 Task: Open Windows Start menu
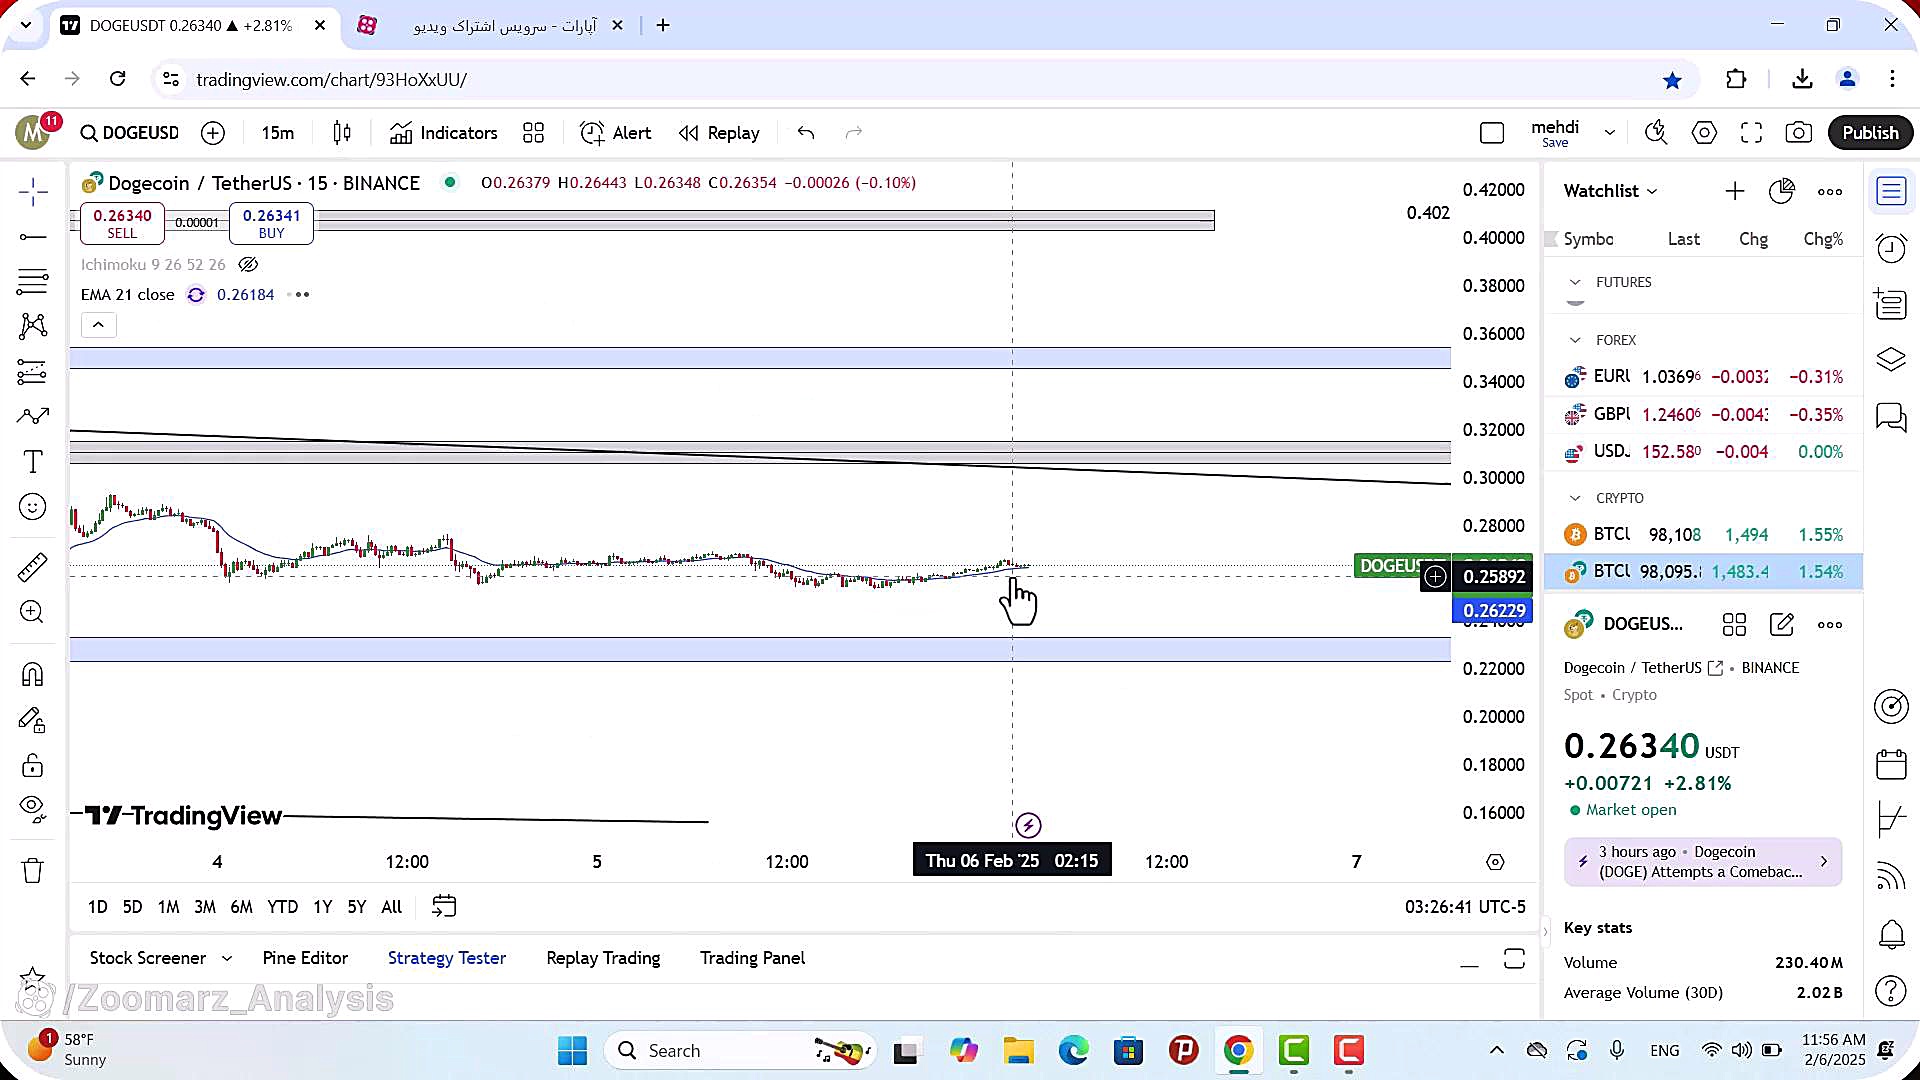click(572, 1051)
